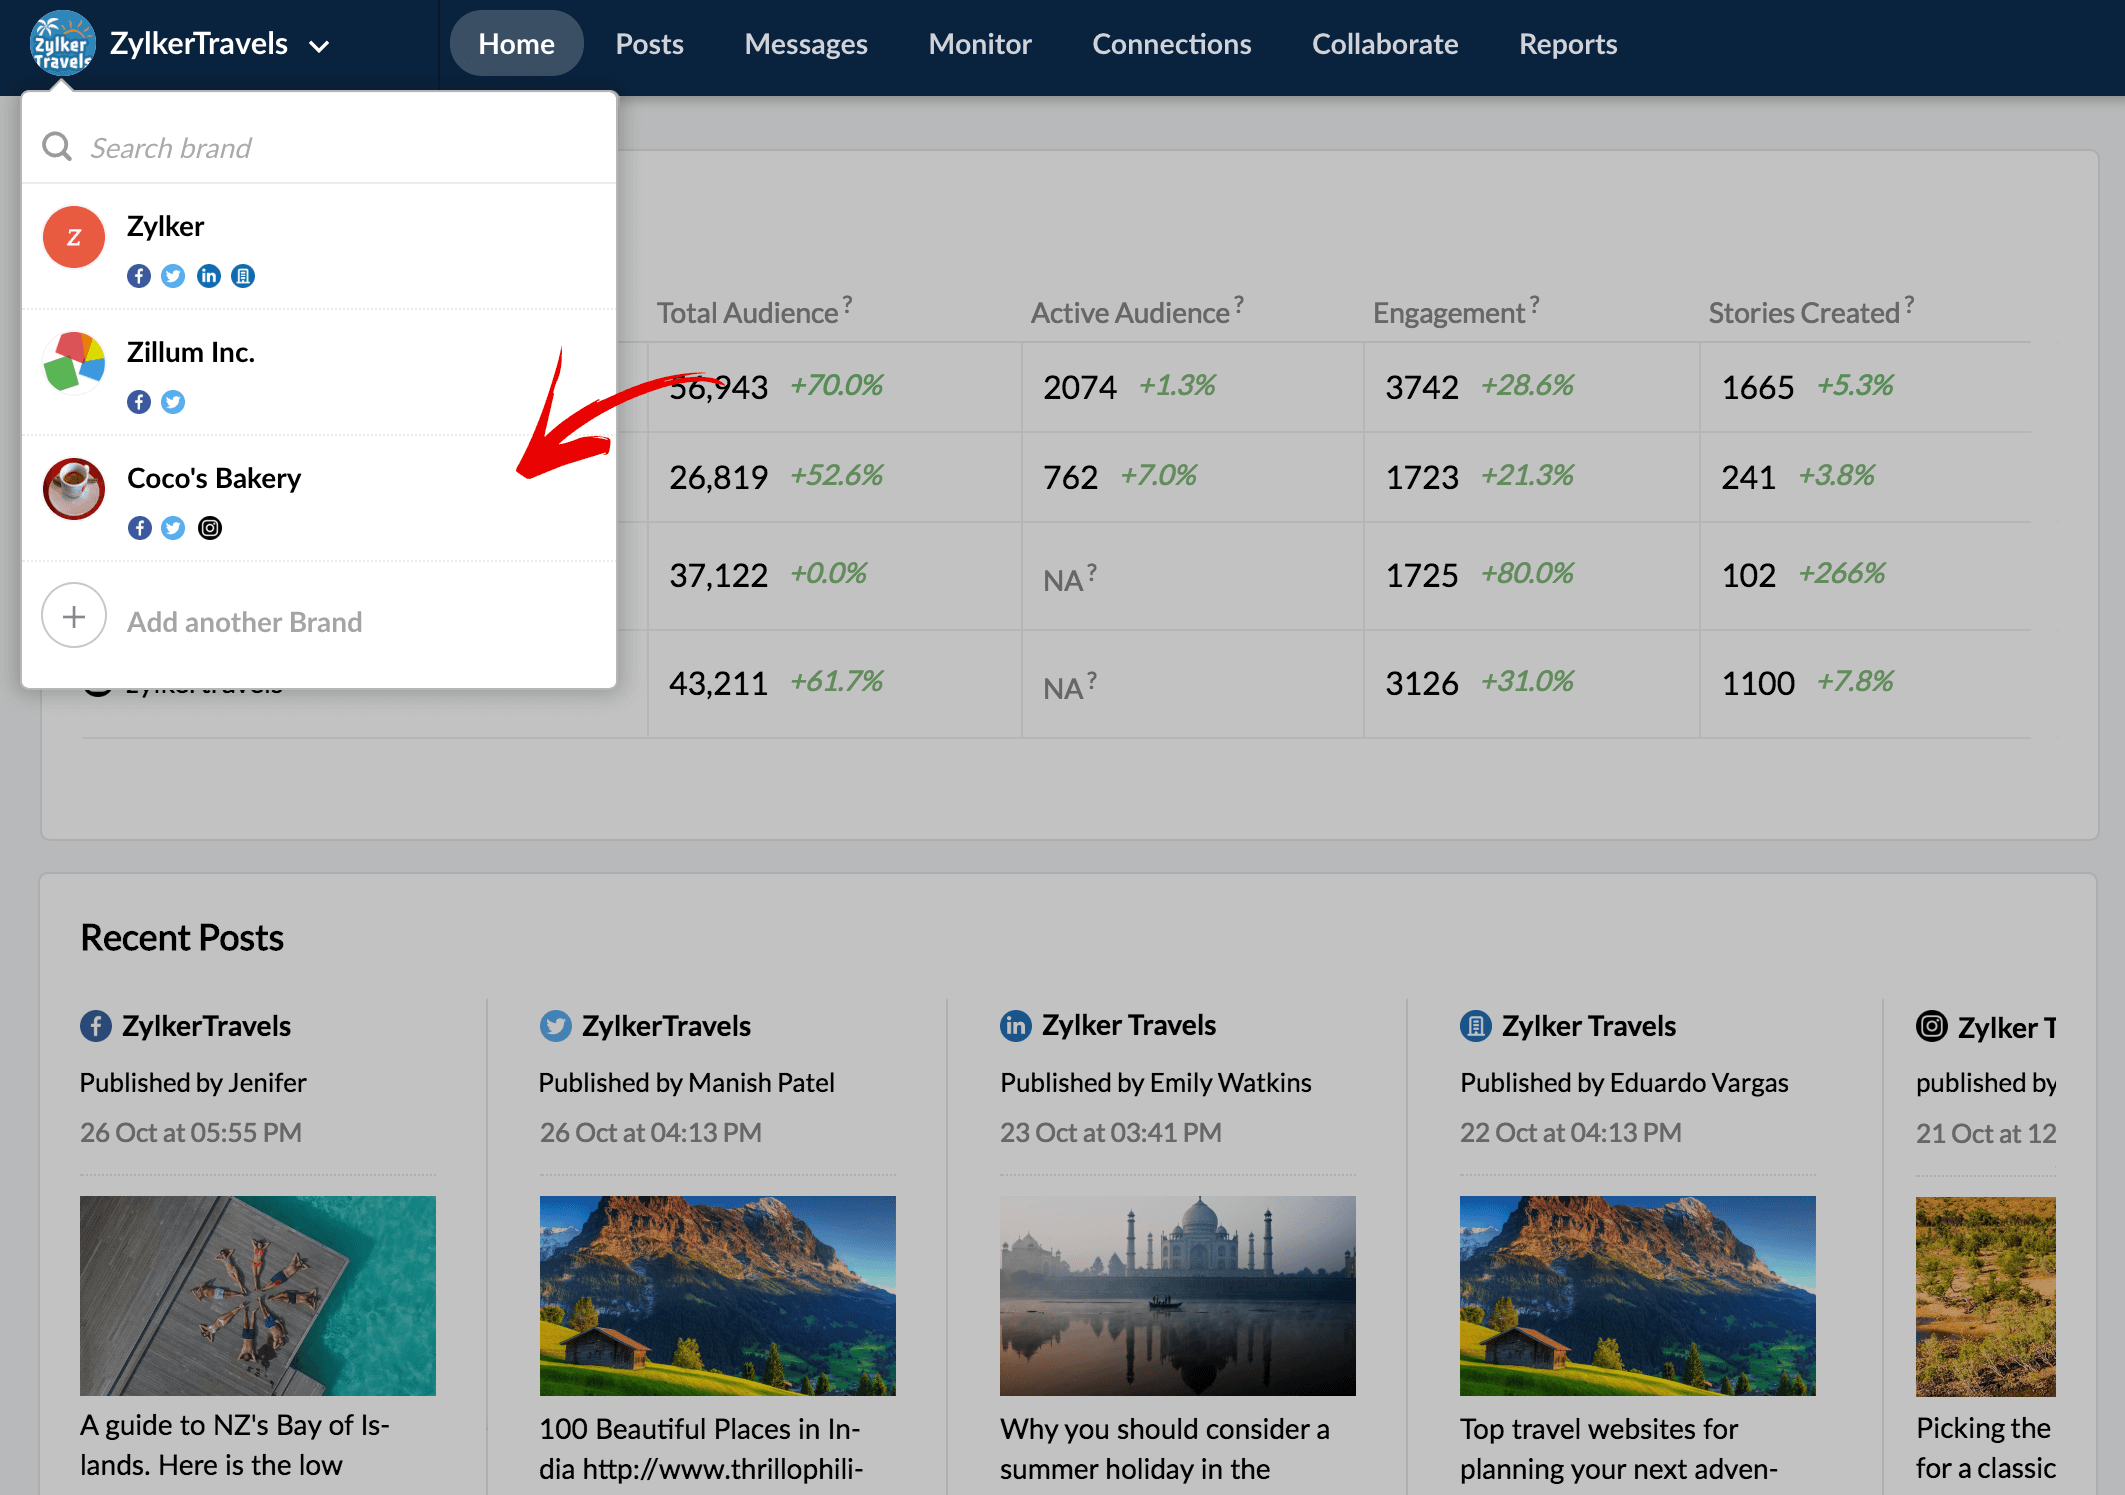2125x1495 pixels.
Task: Click Zylker's Facebook icon
Action: (139, 276)
